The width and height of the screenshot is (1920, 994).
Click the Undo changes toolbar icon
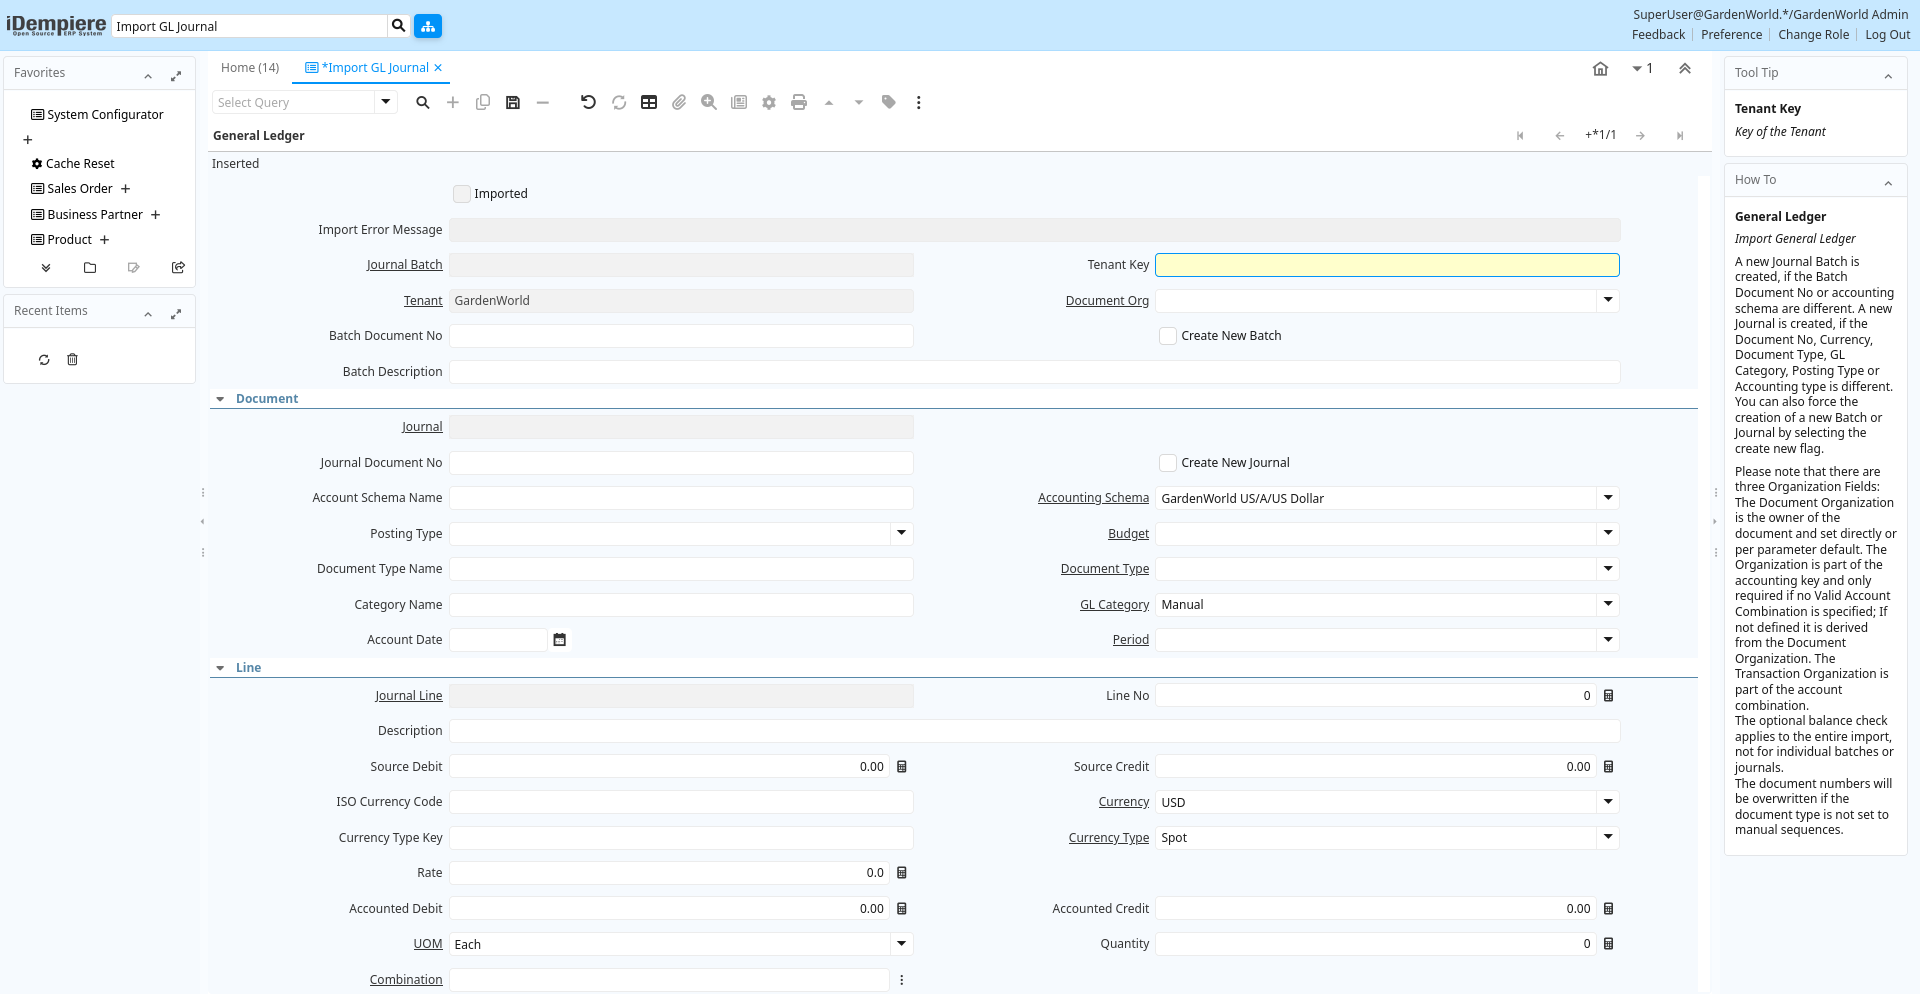point(588,102)
